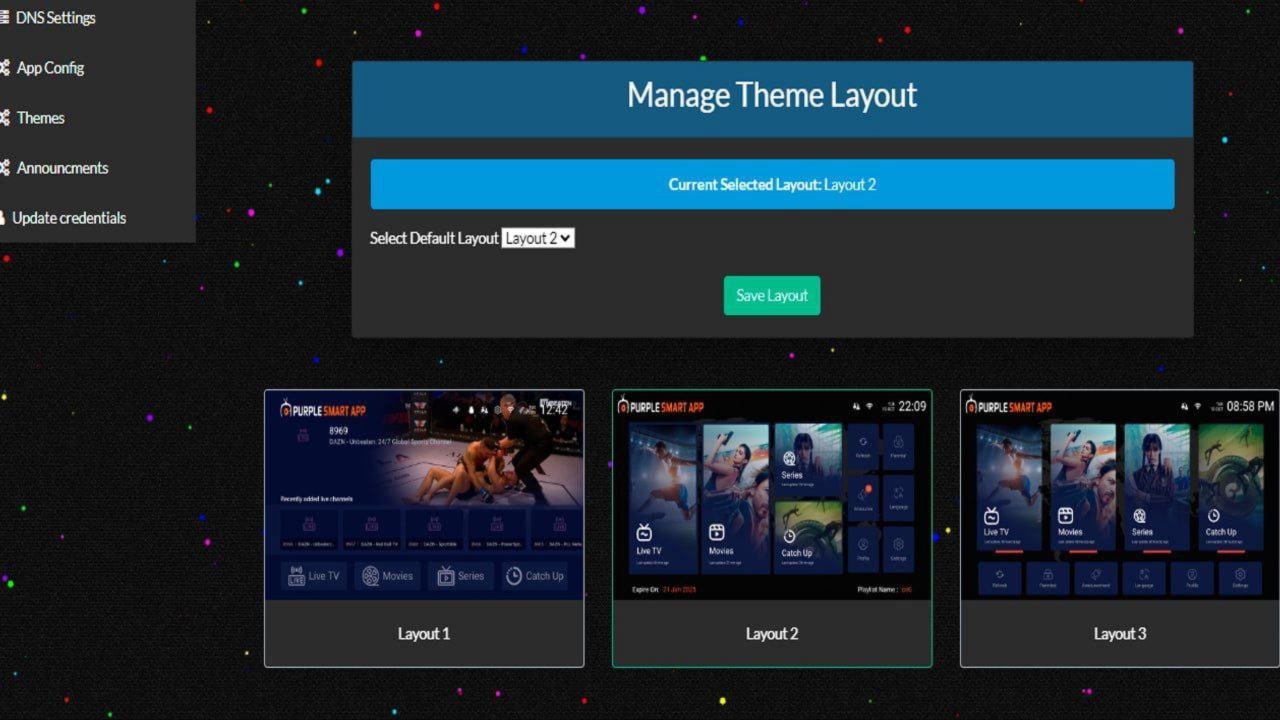The image size is (1280, 720).
Task: Click the Current Selected Layout banner
Action: coord(772,184)
